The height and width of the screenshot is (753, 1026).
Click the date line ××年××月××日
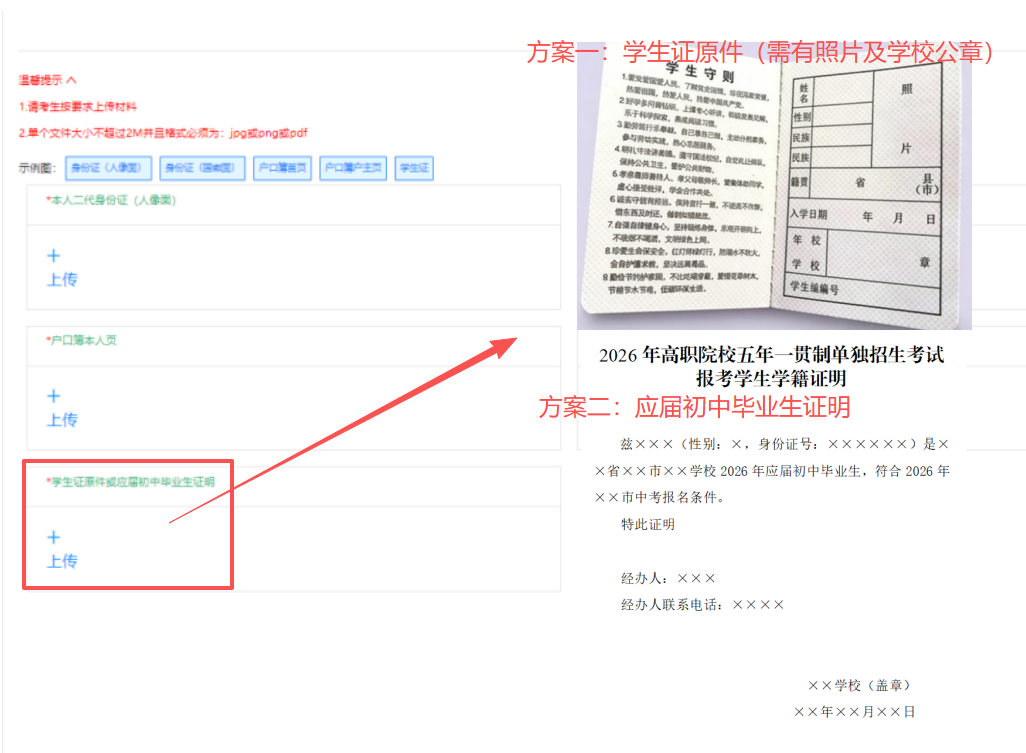pyautogui.click(x=855, y=712)
